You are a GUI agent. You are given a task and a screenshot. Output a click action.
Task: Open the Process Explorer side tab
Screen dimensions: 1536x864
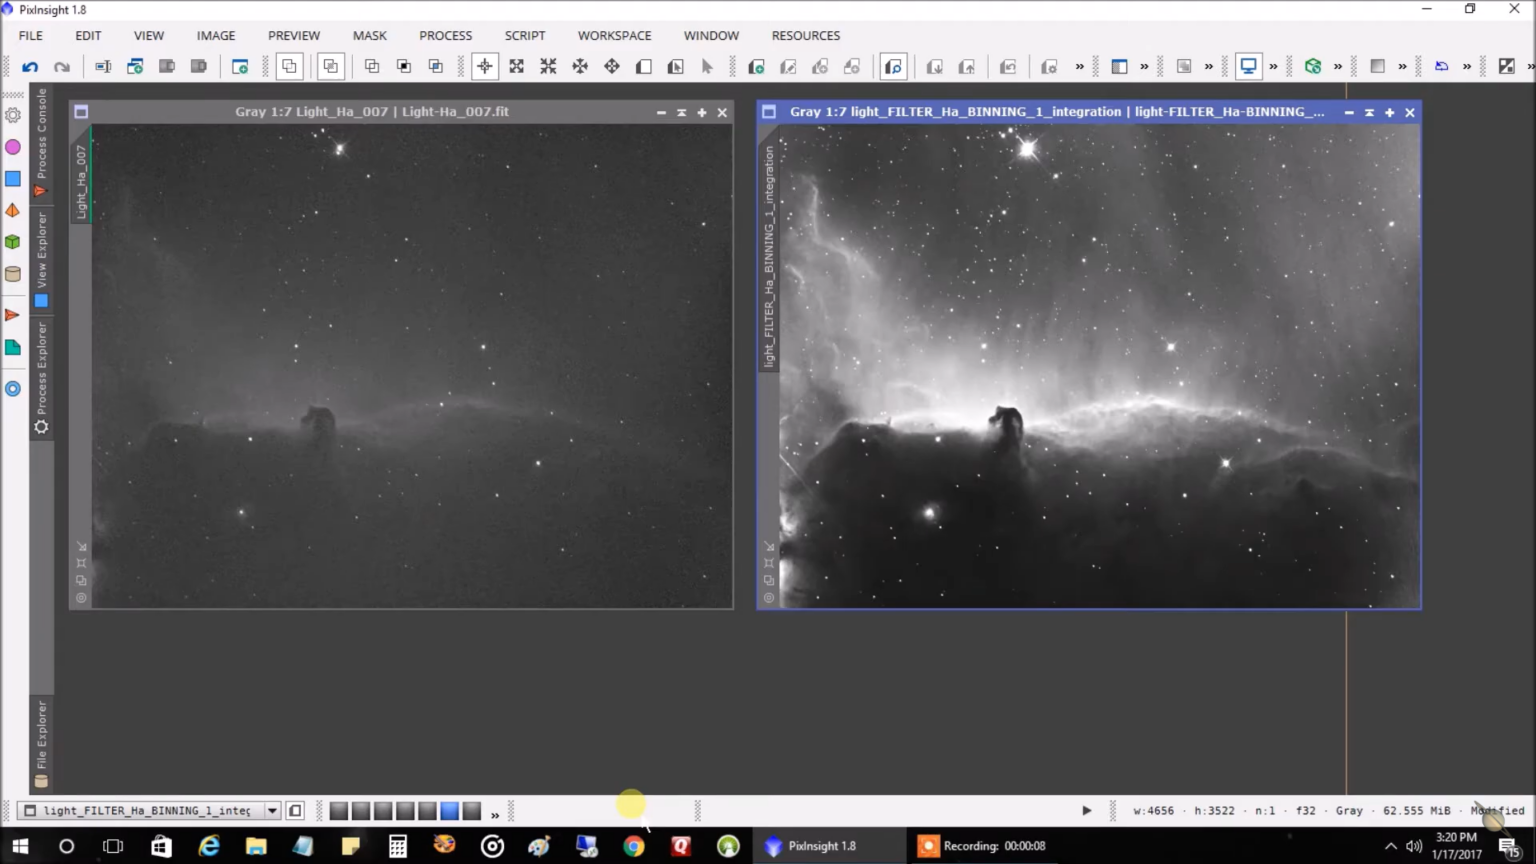coord(41,378)
